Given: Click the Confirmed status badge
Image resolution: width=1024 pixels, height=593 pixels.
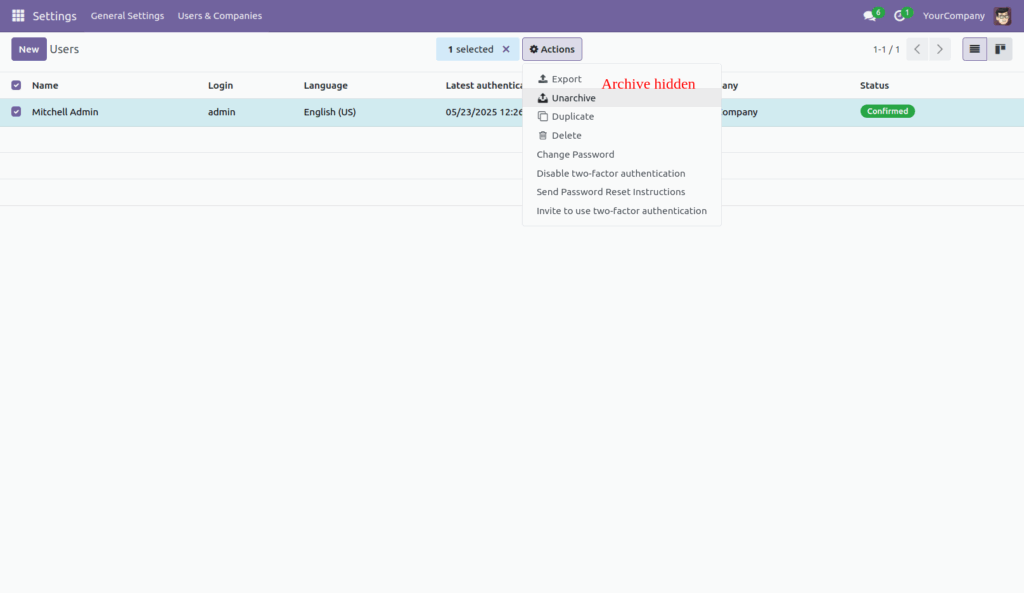Looking at the screenshot, I should [x=887, y=111].
